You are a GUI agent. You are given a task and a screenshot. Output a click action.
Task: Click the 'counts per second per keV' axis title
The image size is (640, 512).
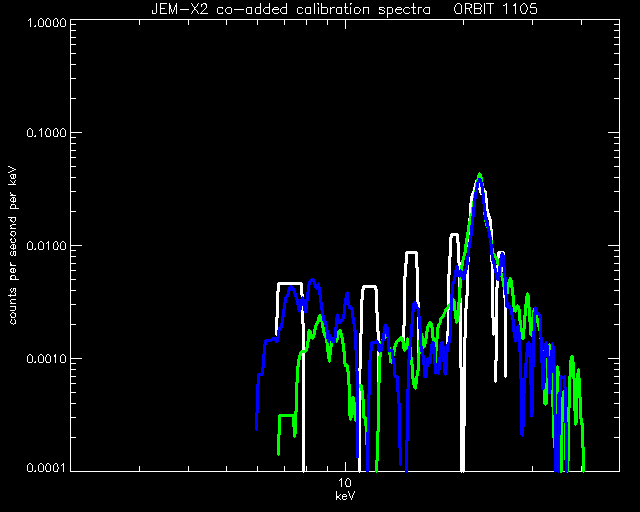pos(13,246)
